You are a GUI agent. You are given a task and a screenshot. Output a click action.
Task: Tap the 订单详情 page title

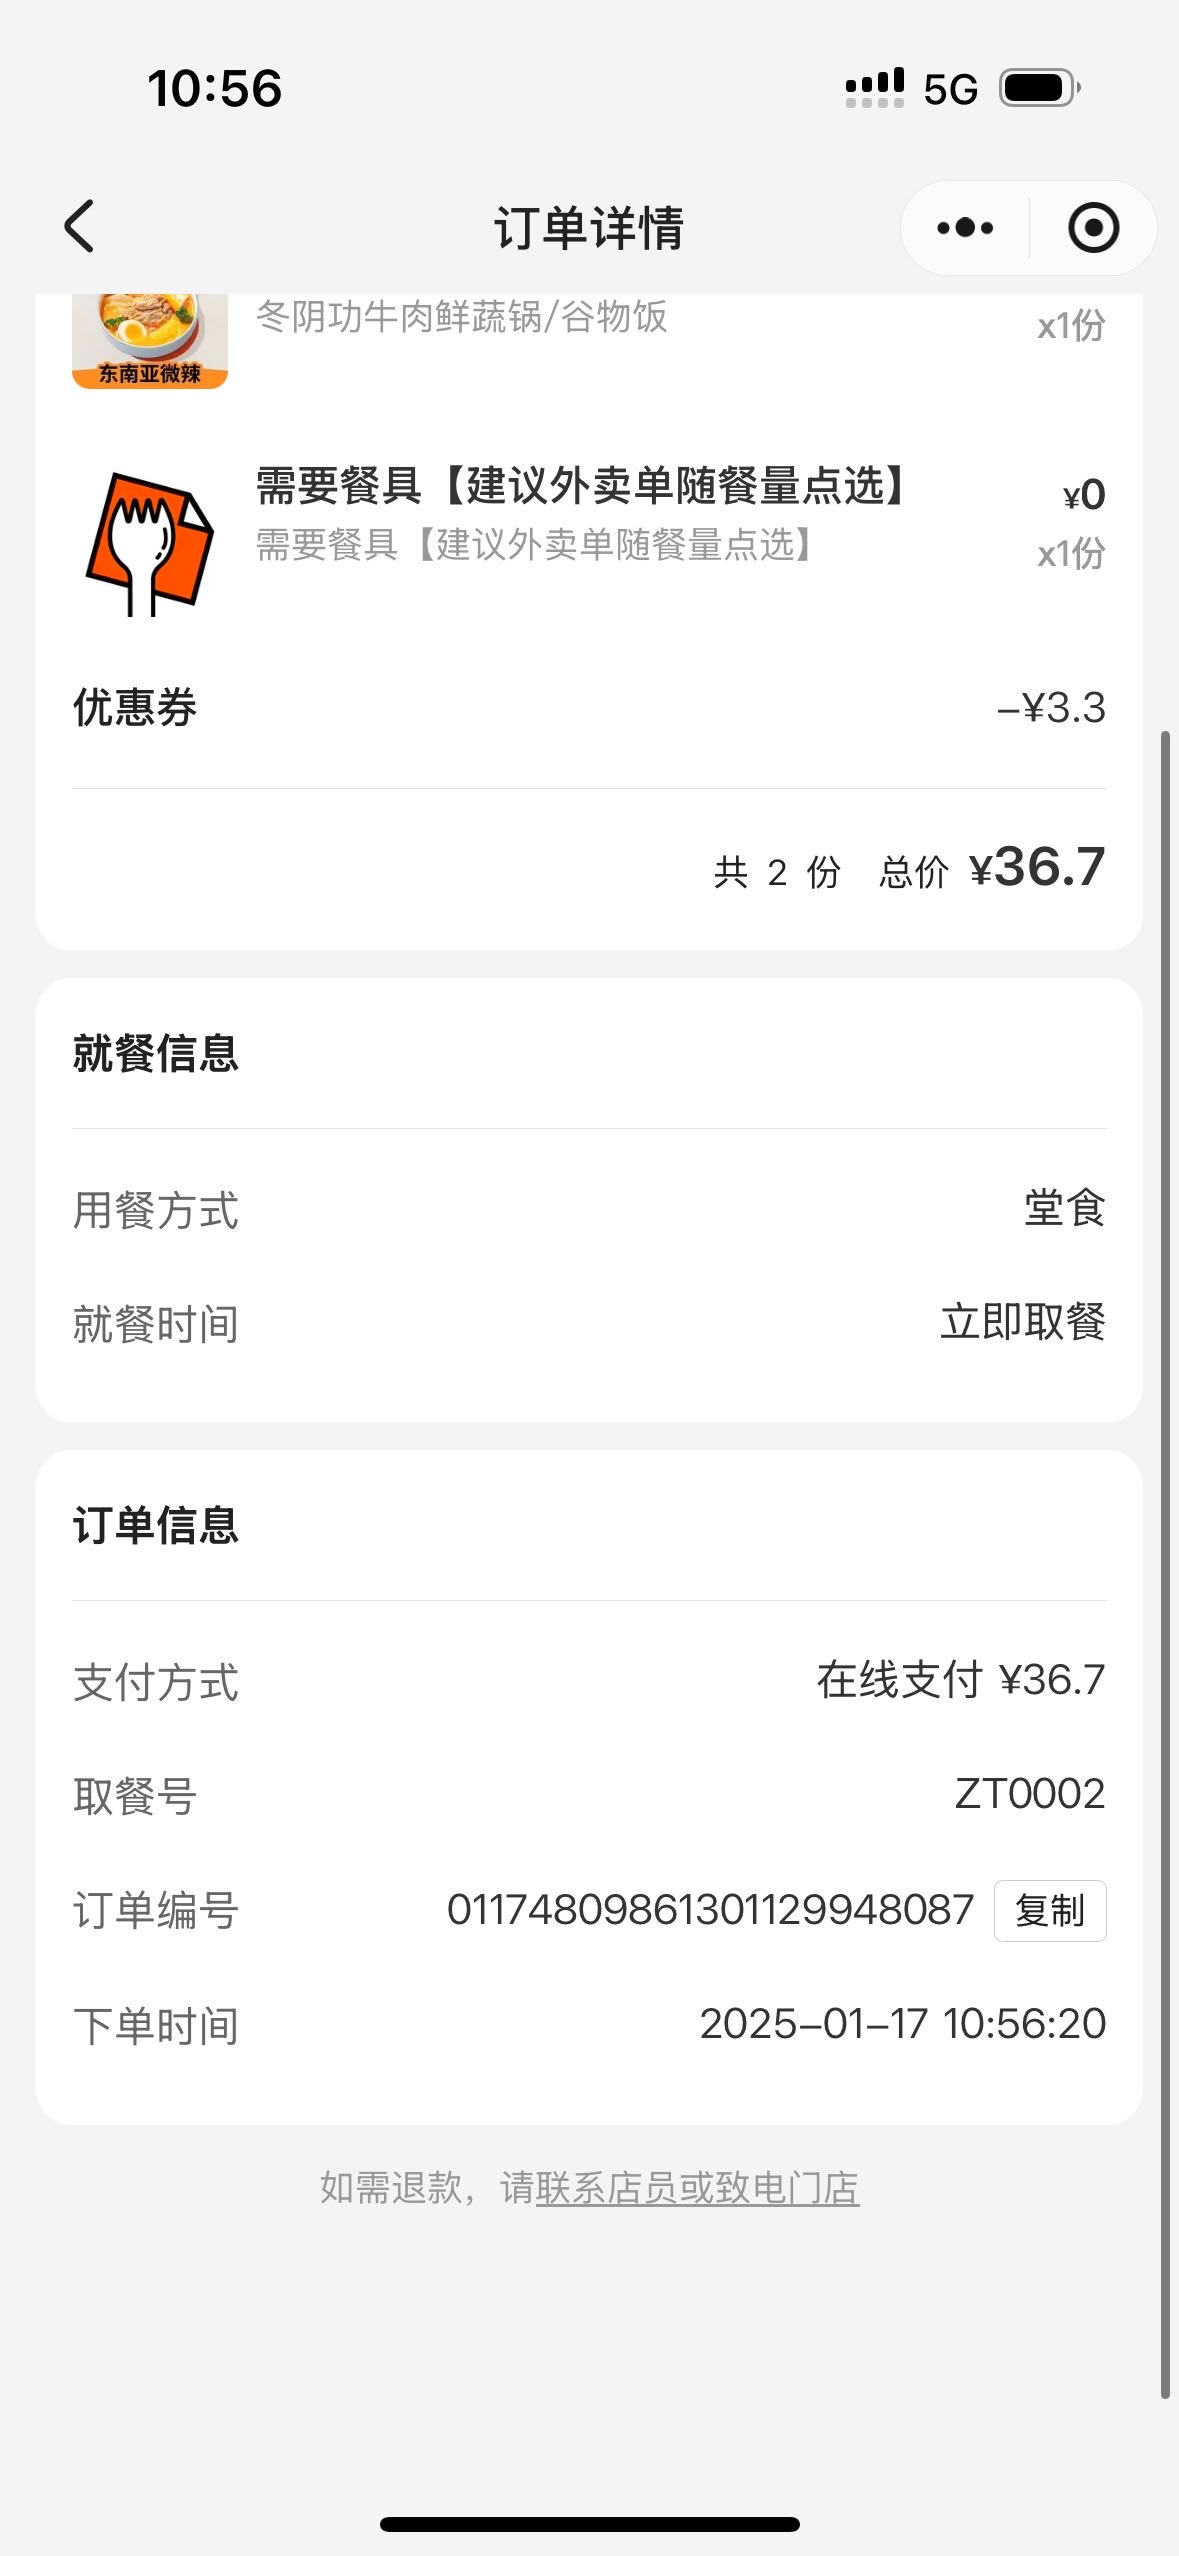tap(589, 228)
